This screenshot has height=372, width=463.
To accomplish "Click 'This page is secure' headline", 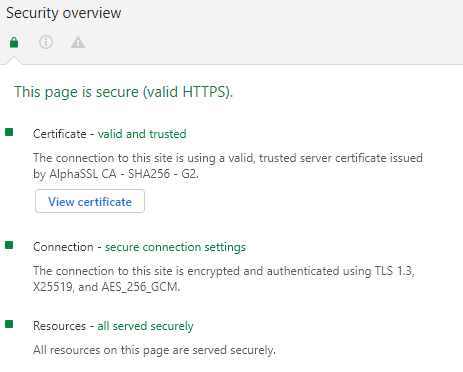I will click(124, 92).
